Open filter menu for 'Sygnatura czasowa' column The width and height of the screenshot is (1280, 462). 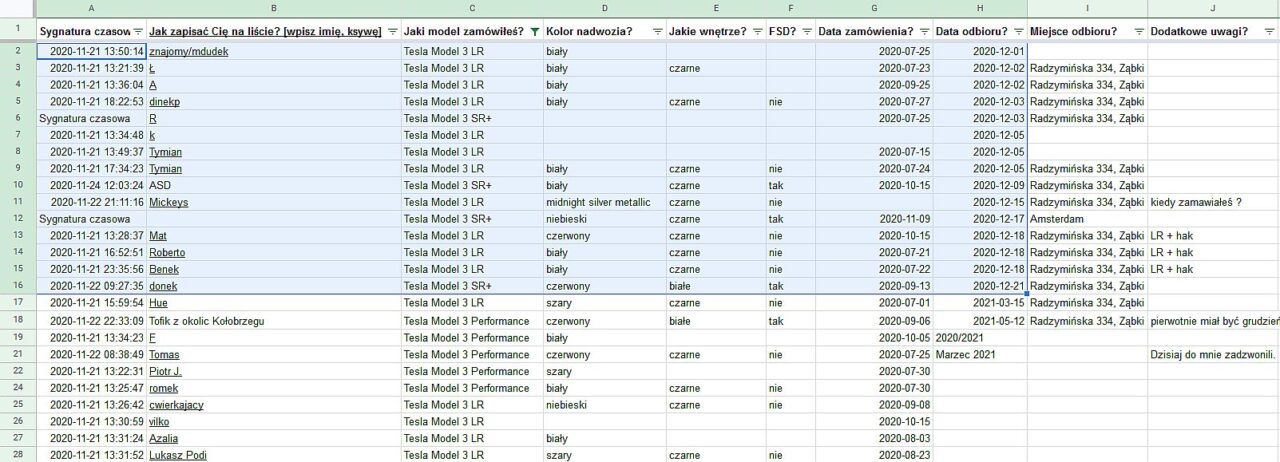(x=139, y=32)
